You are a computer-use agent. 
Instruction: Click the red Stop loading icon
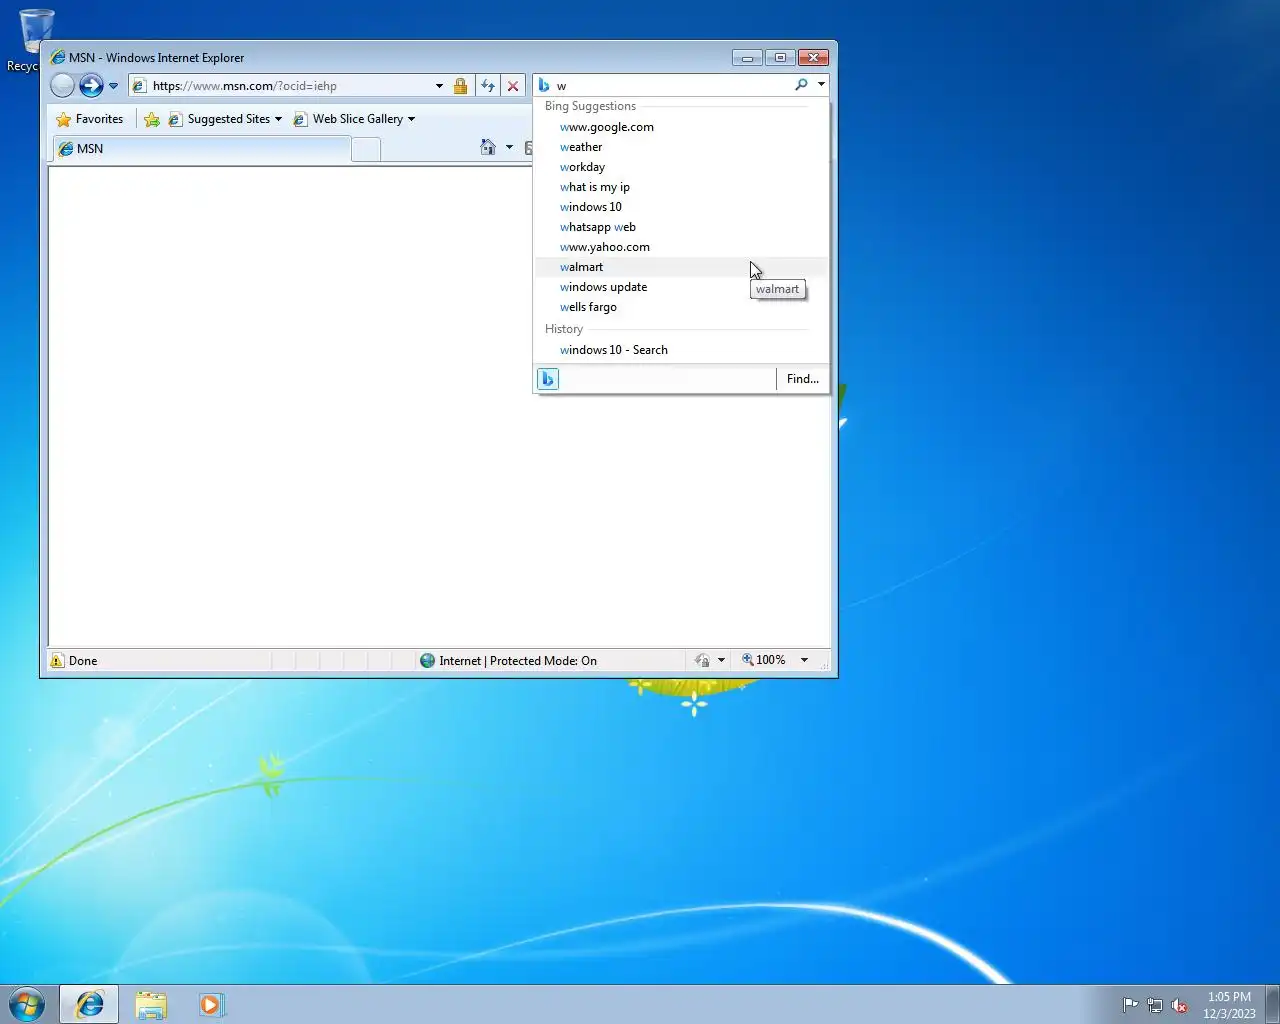[513, 86]
